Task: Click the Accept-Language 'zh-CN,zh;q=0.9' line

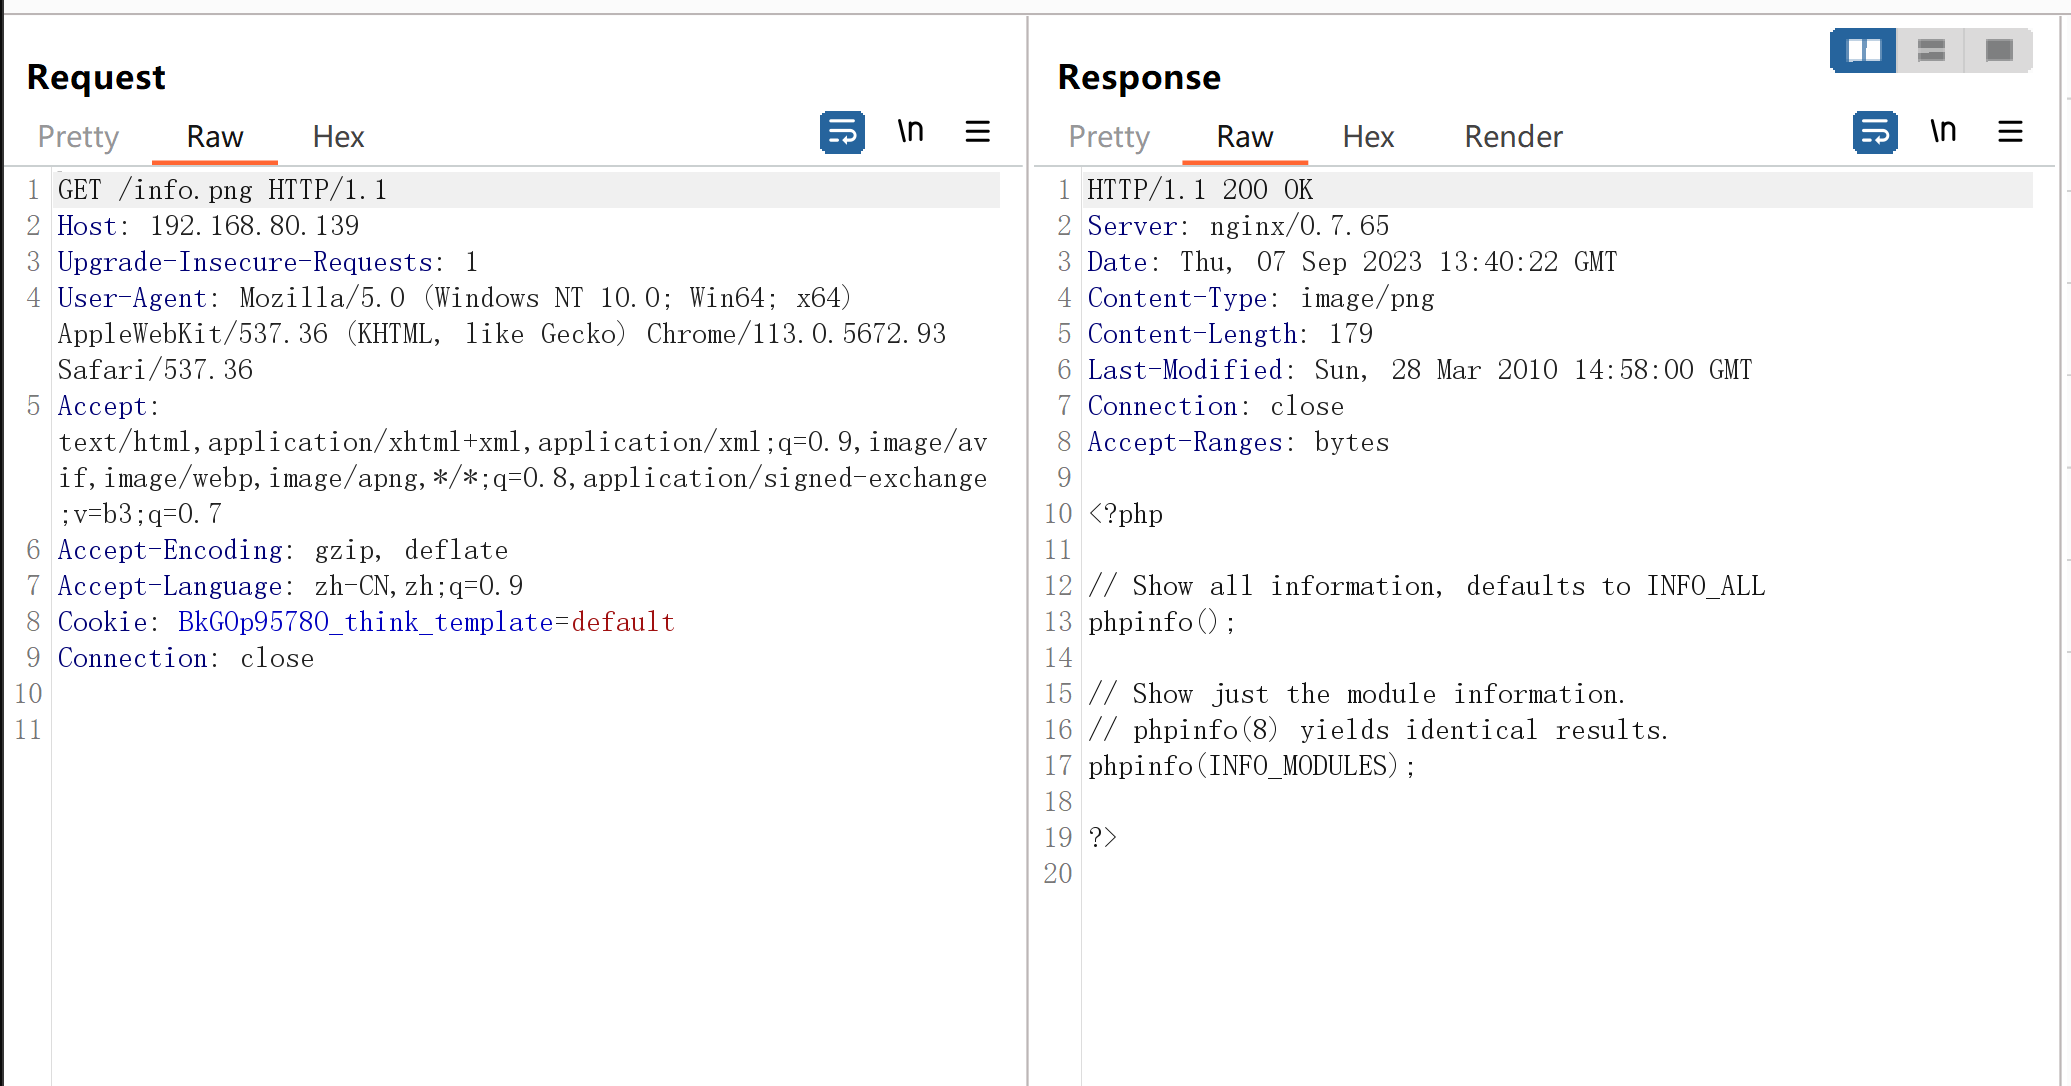Action: (x=290, y=586)
